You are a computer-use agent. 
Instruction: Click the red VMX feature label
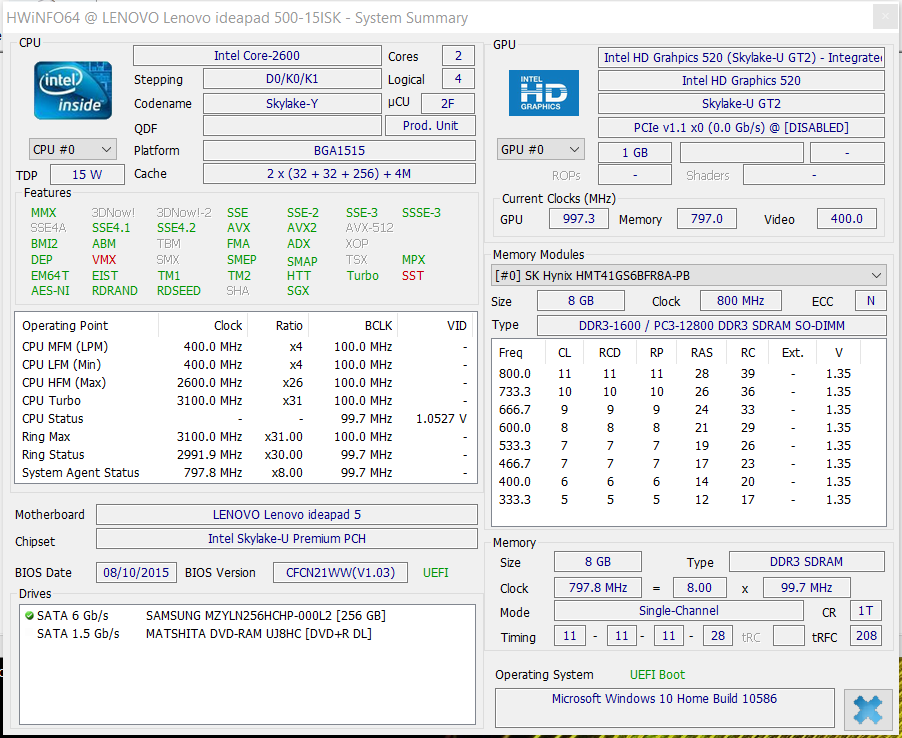[104, 260]
